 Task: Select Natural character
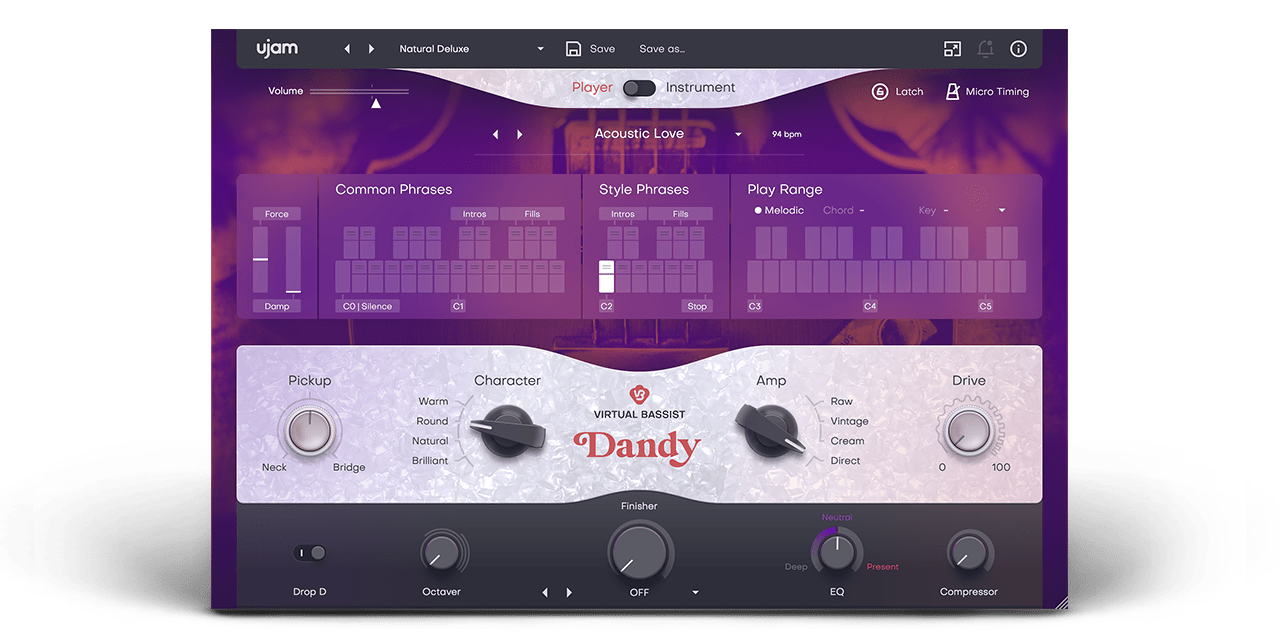[x=430, y=441]
